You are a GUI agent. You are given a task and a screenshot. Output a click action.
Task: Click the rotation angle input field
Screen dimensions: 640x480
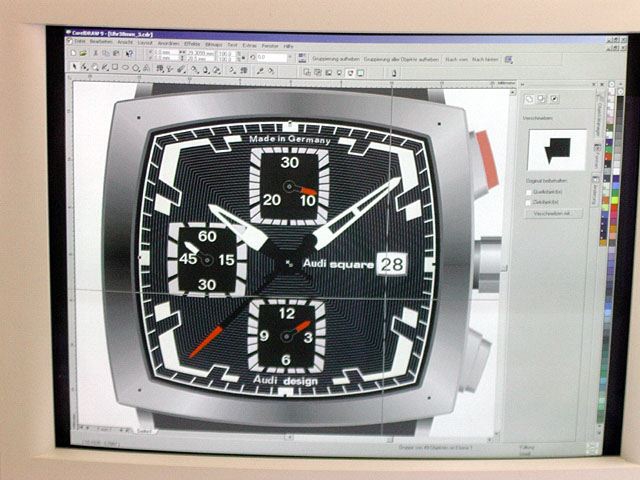tap(271, 57)
